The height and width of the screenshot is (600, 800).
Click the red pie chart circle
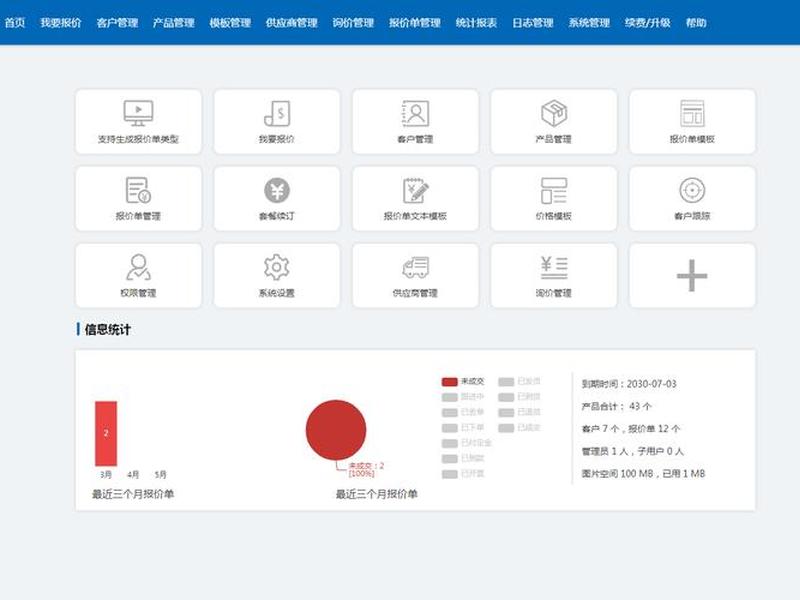336,430
